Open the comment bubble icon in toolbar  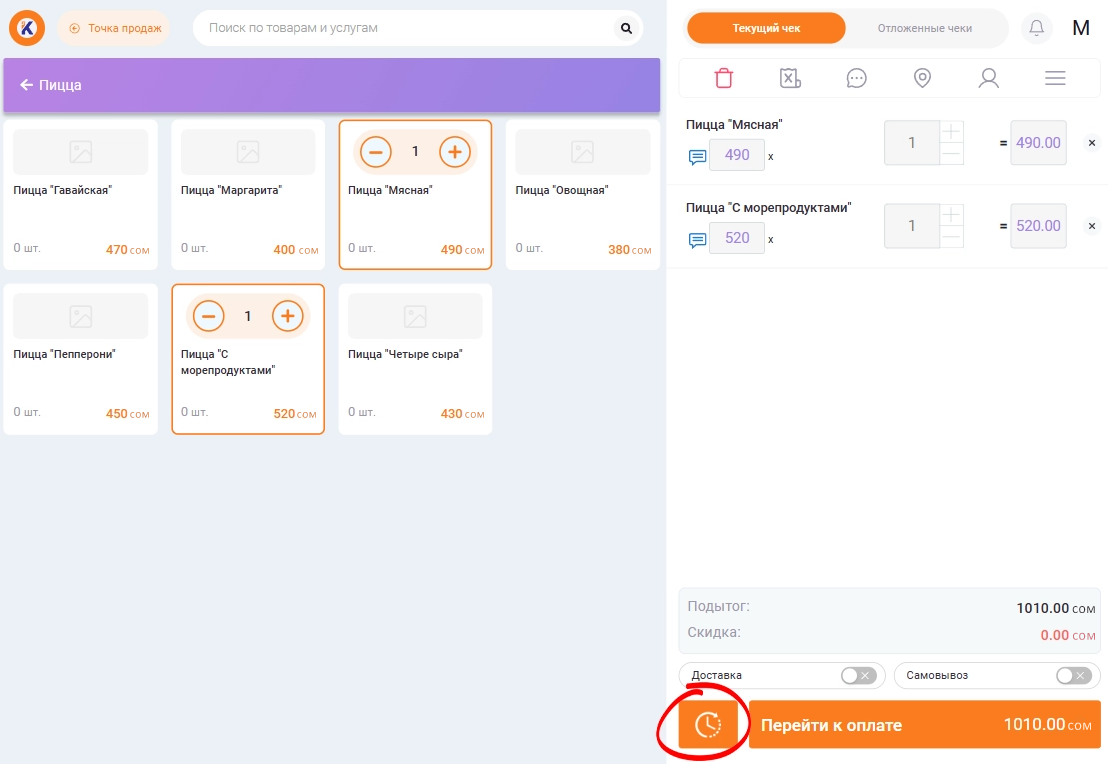(856, 78)
